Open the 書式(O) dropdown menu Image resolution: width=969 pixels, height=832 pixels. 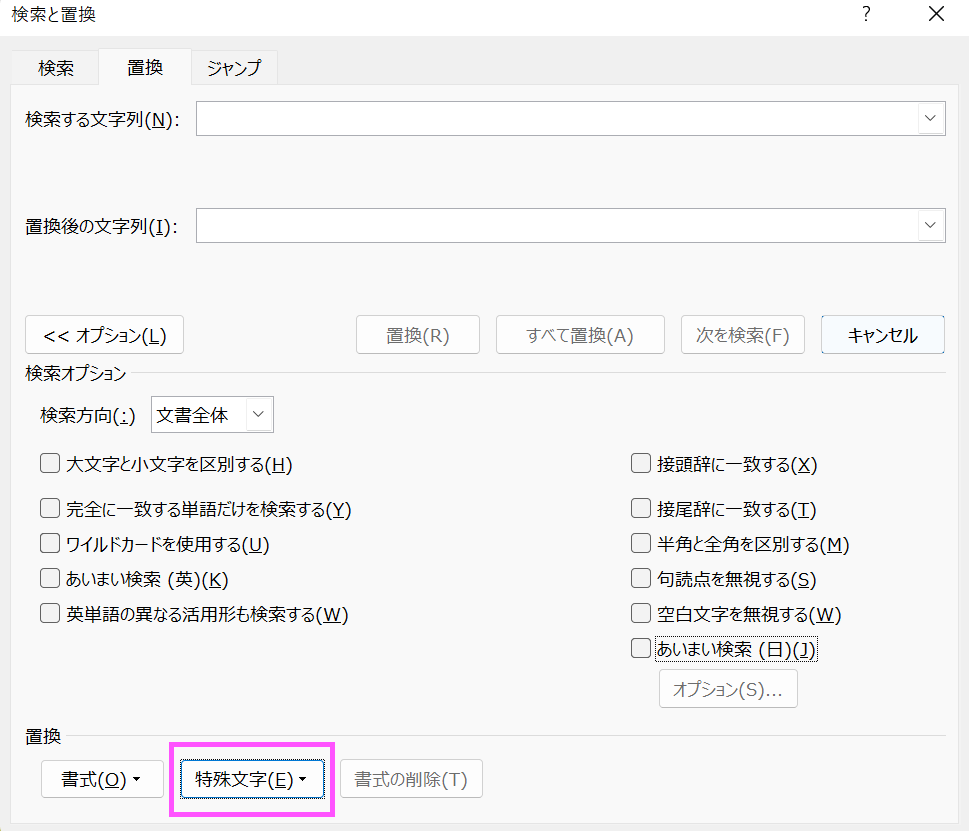(x=102, y=779)
